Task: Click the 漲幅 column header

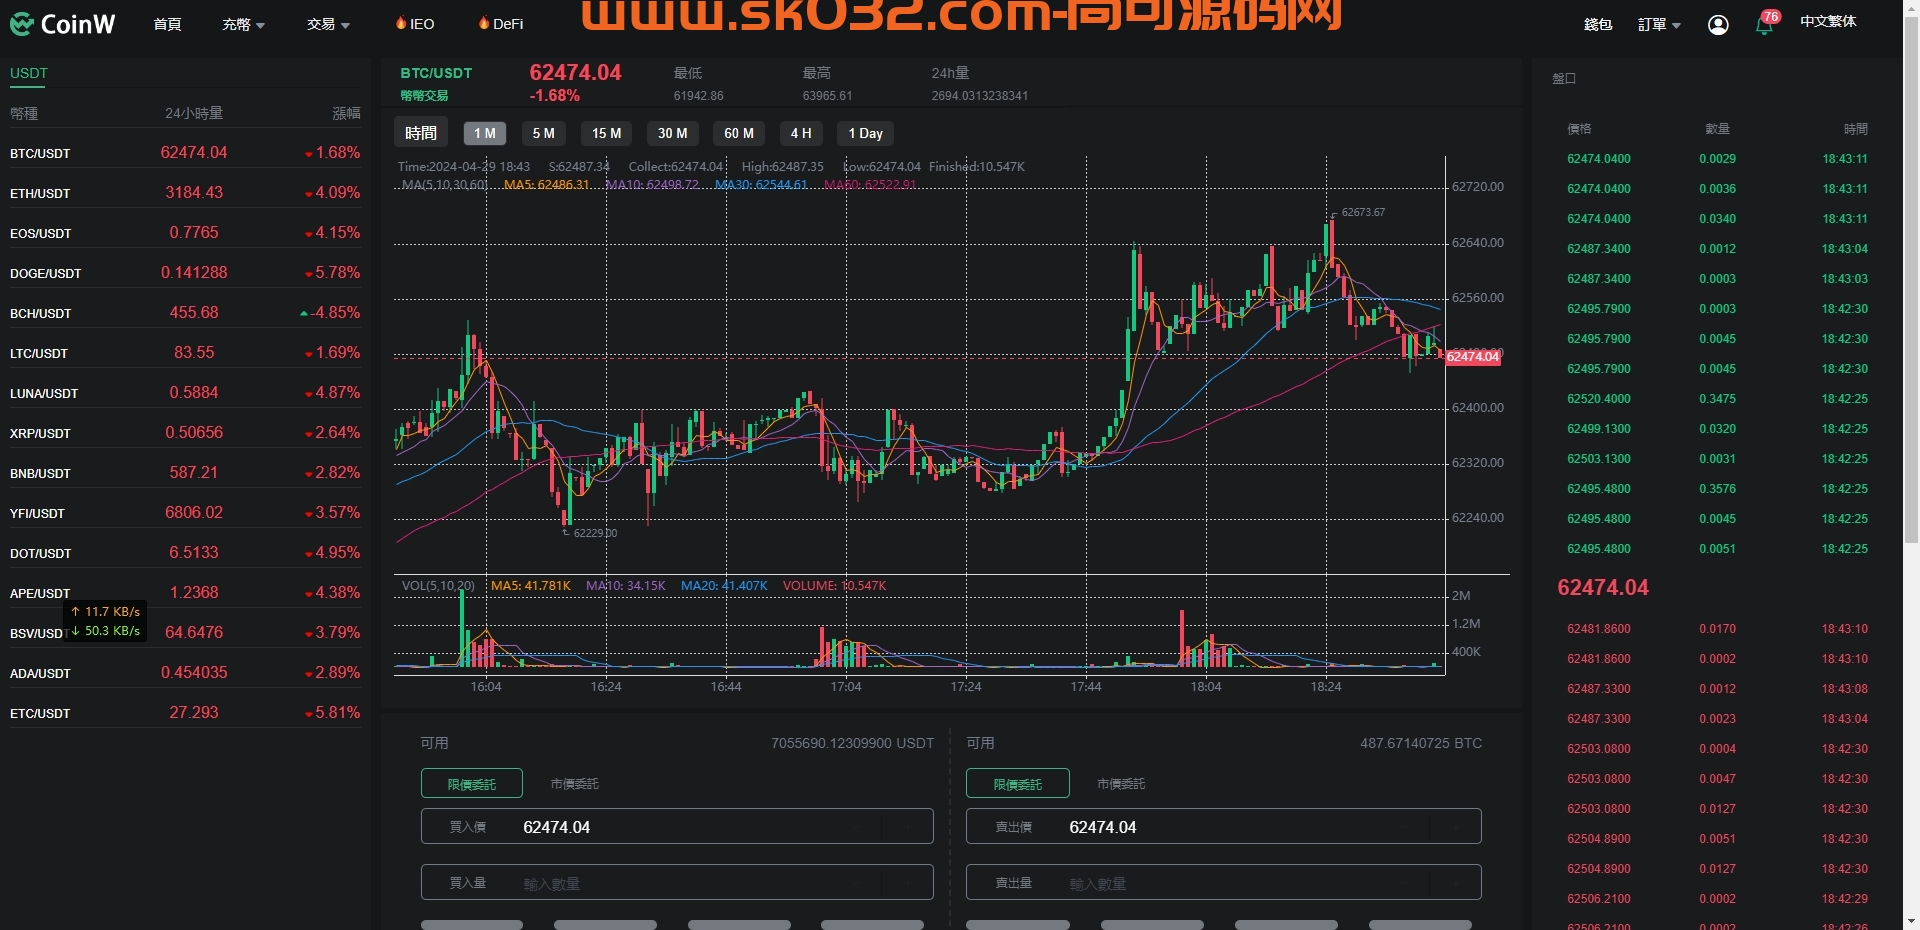Action: tap(346, 113)
